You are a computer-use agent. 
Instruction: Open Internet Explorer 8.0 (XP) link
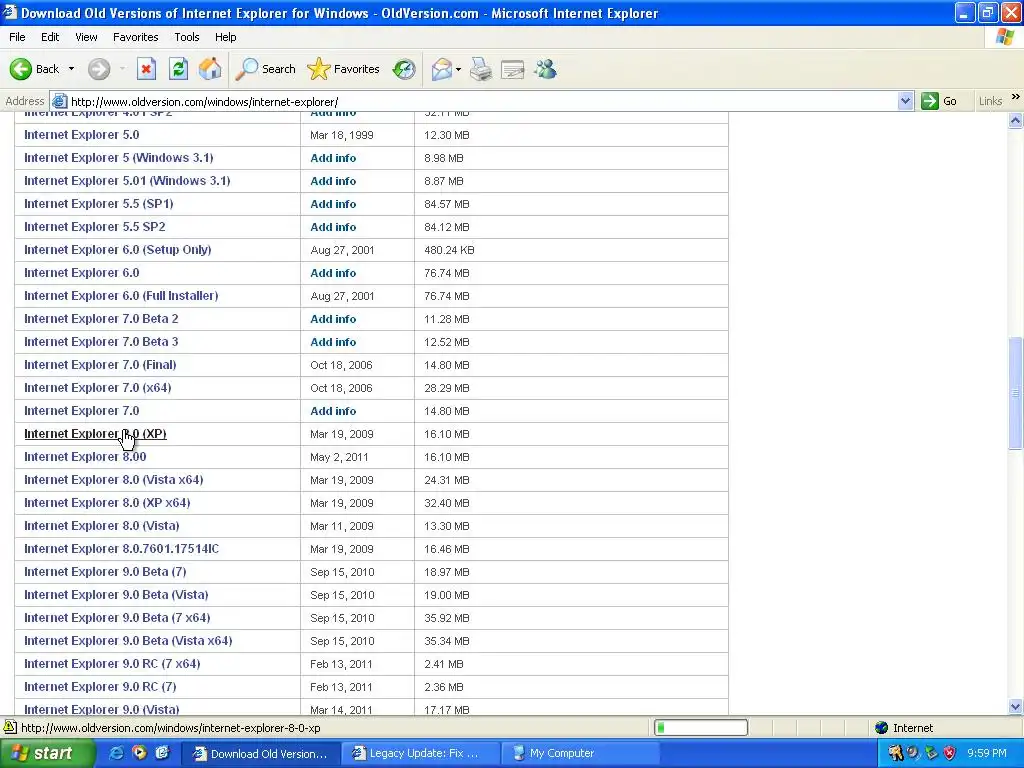(95, 434)
